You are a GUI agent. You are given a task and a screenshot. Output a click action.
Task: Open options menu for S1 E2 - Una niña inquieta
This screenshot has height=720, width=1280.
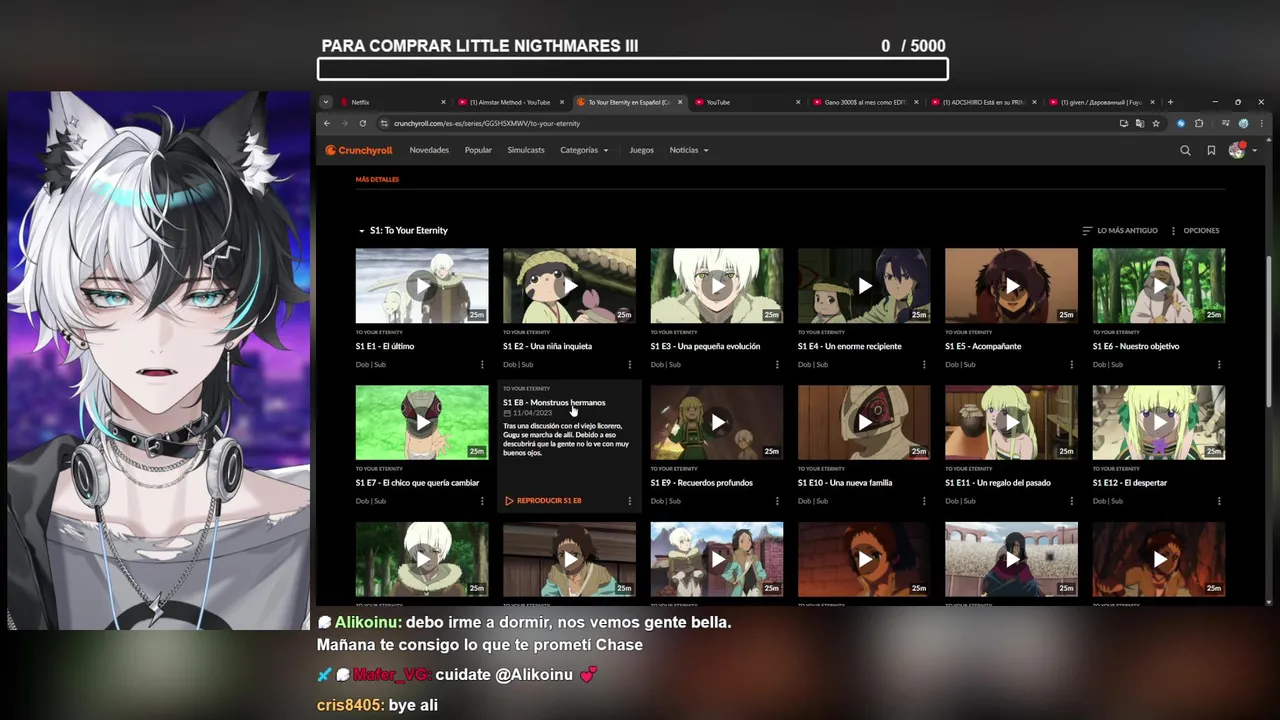(629, 364)
